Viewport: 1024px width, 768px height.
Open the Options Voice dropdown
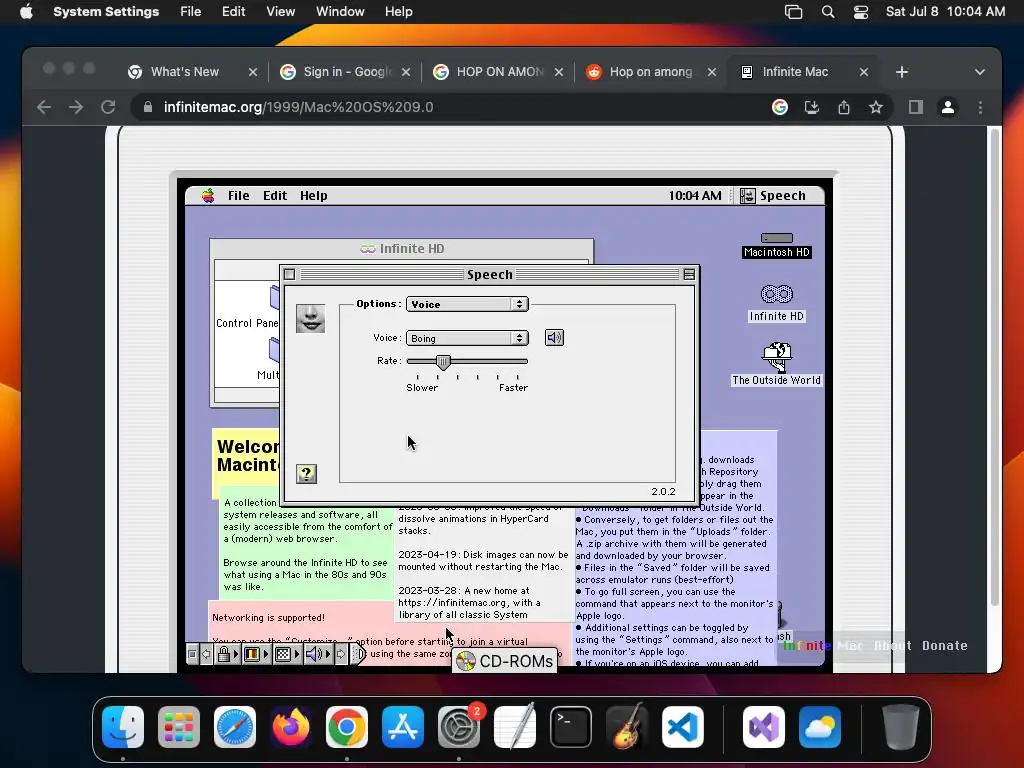pyautogui.click(x=467, y=304)
